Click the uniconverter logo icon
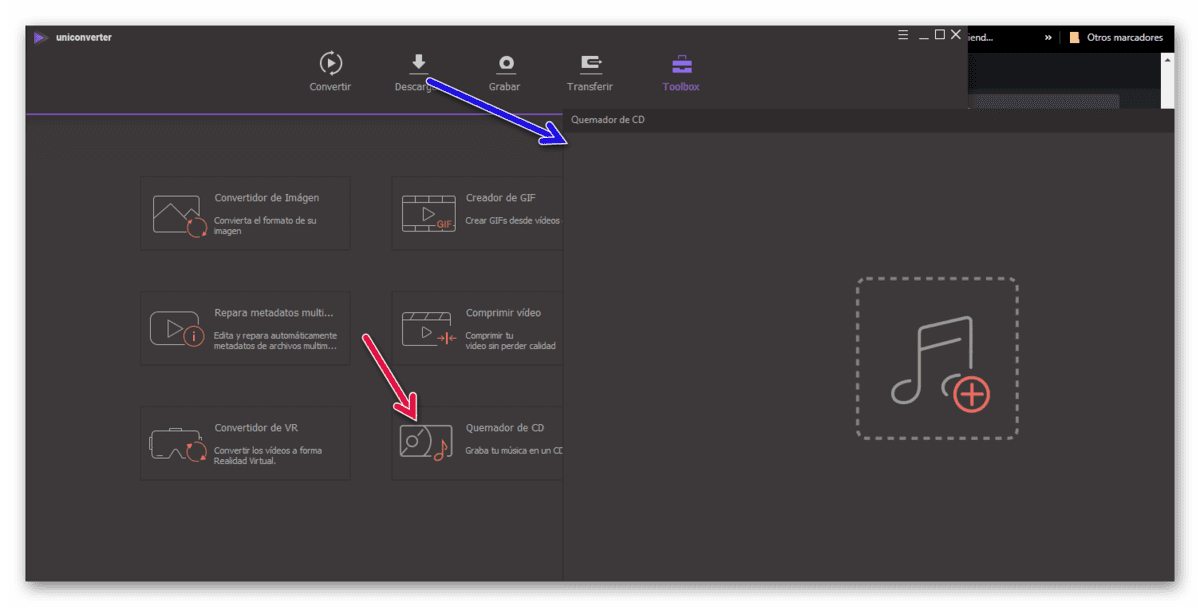The height and width of the screenshot is (607, 1200). click(x=40, y=38)
